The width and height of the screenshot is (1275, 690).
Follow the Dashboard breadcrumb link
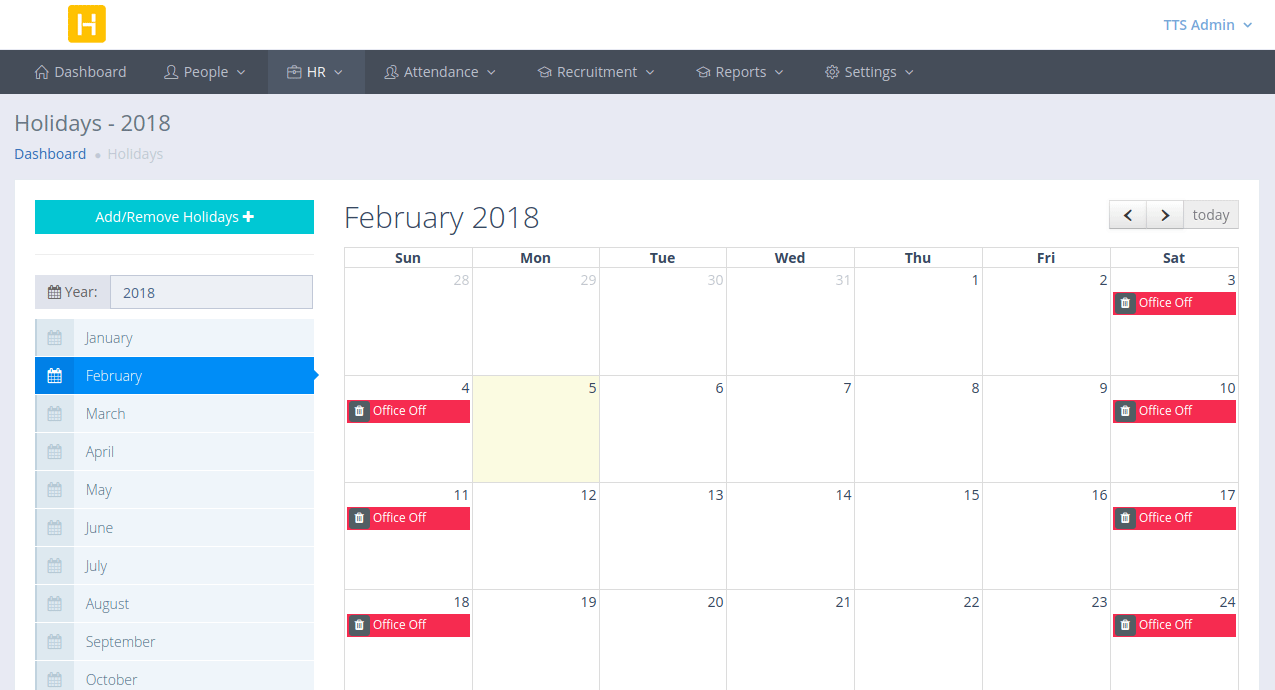(50, 154)
